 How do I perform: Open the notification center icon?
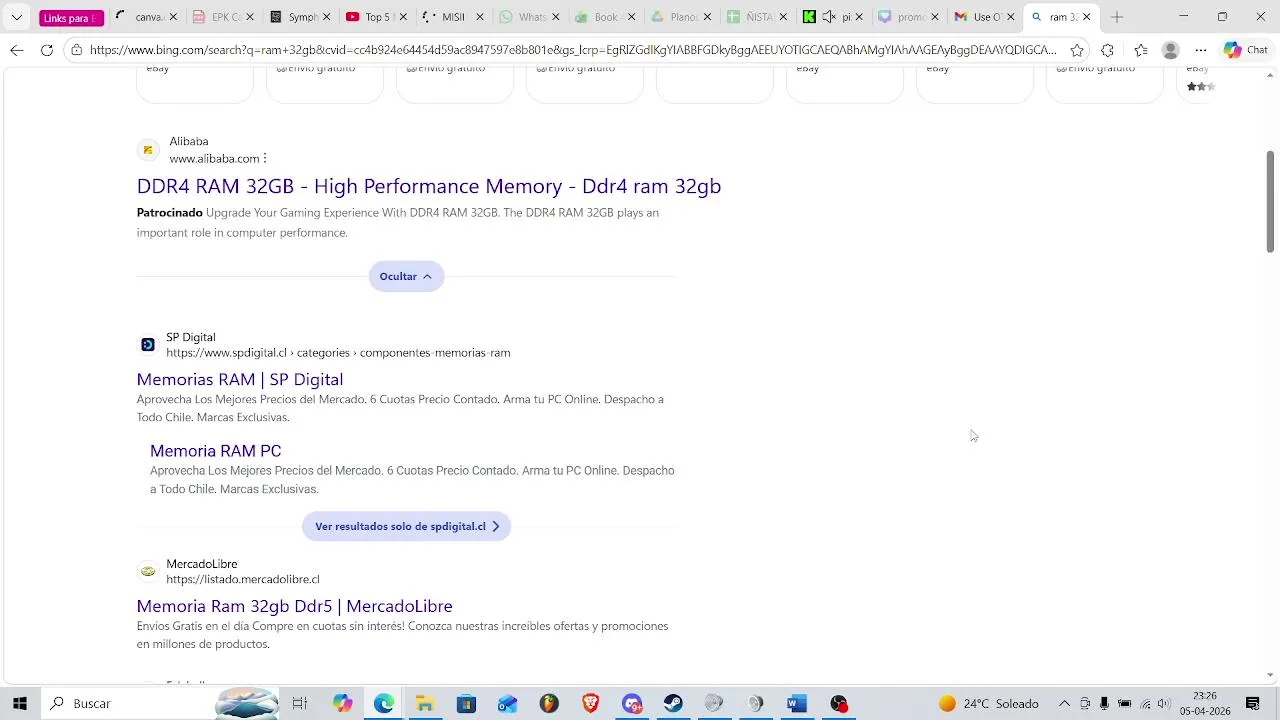[x=1252, y=704]
